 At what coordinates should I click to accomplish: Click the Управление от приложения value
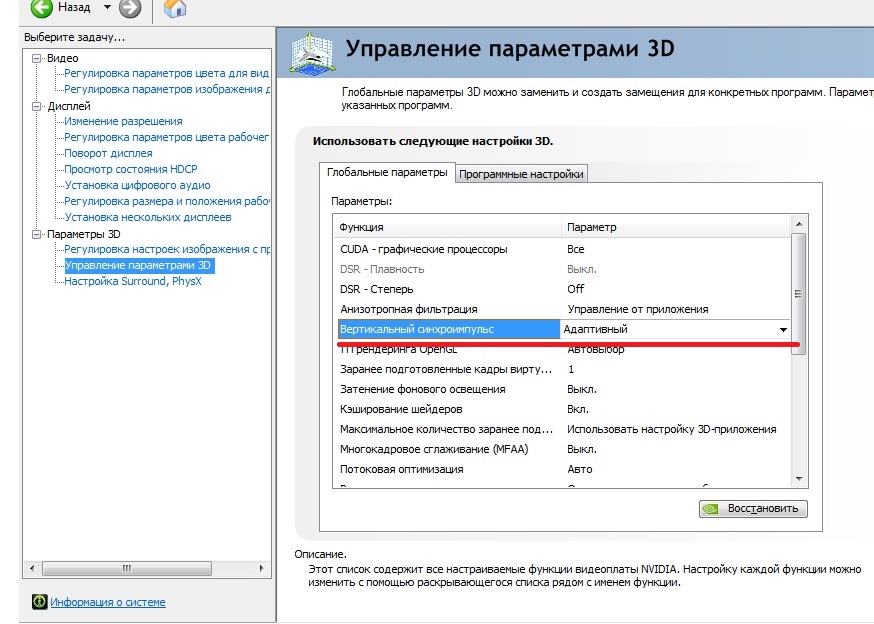638,309
